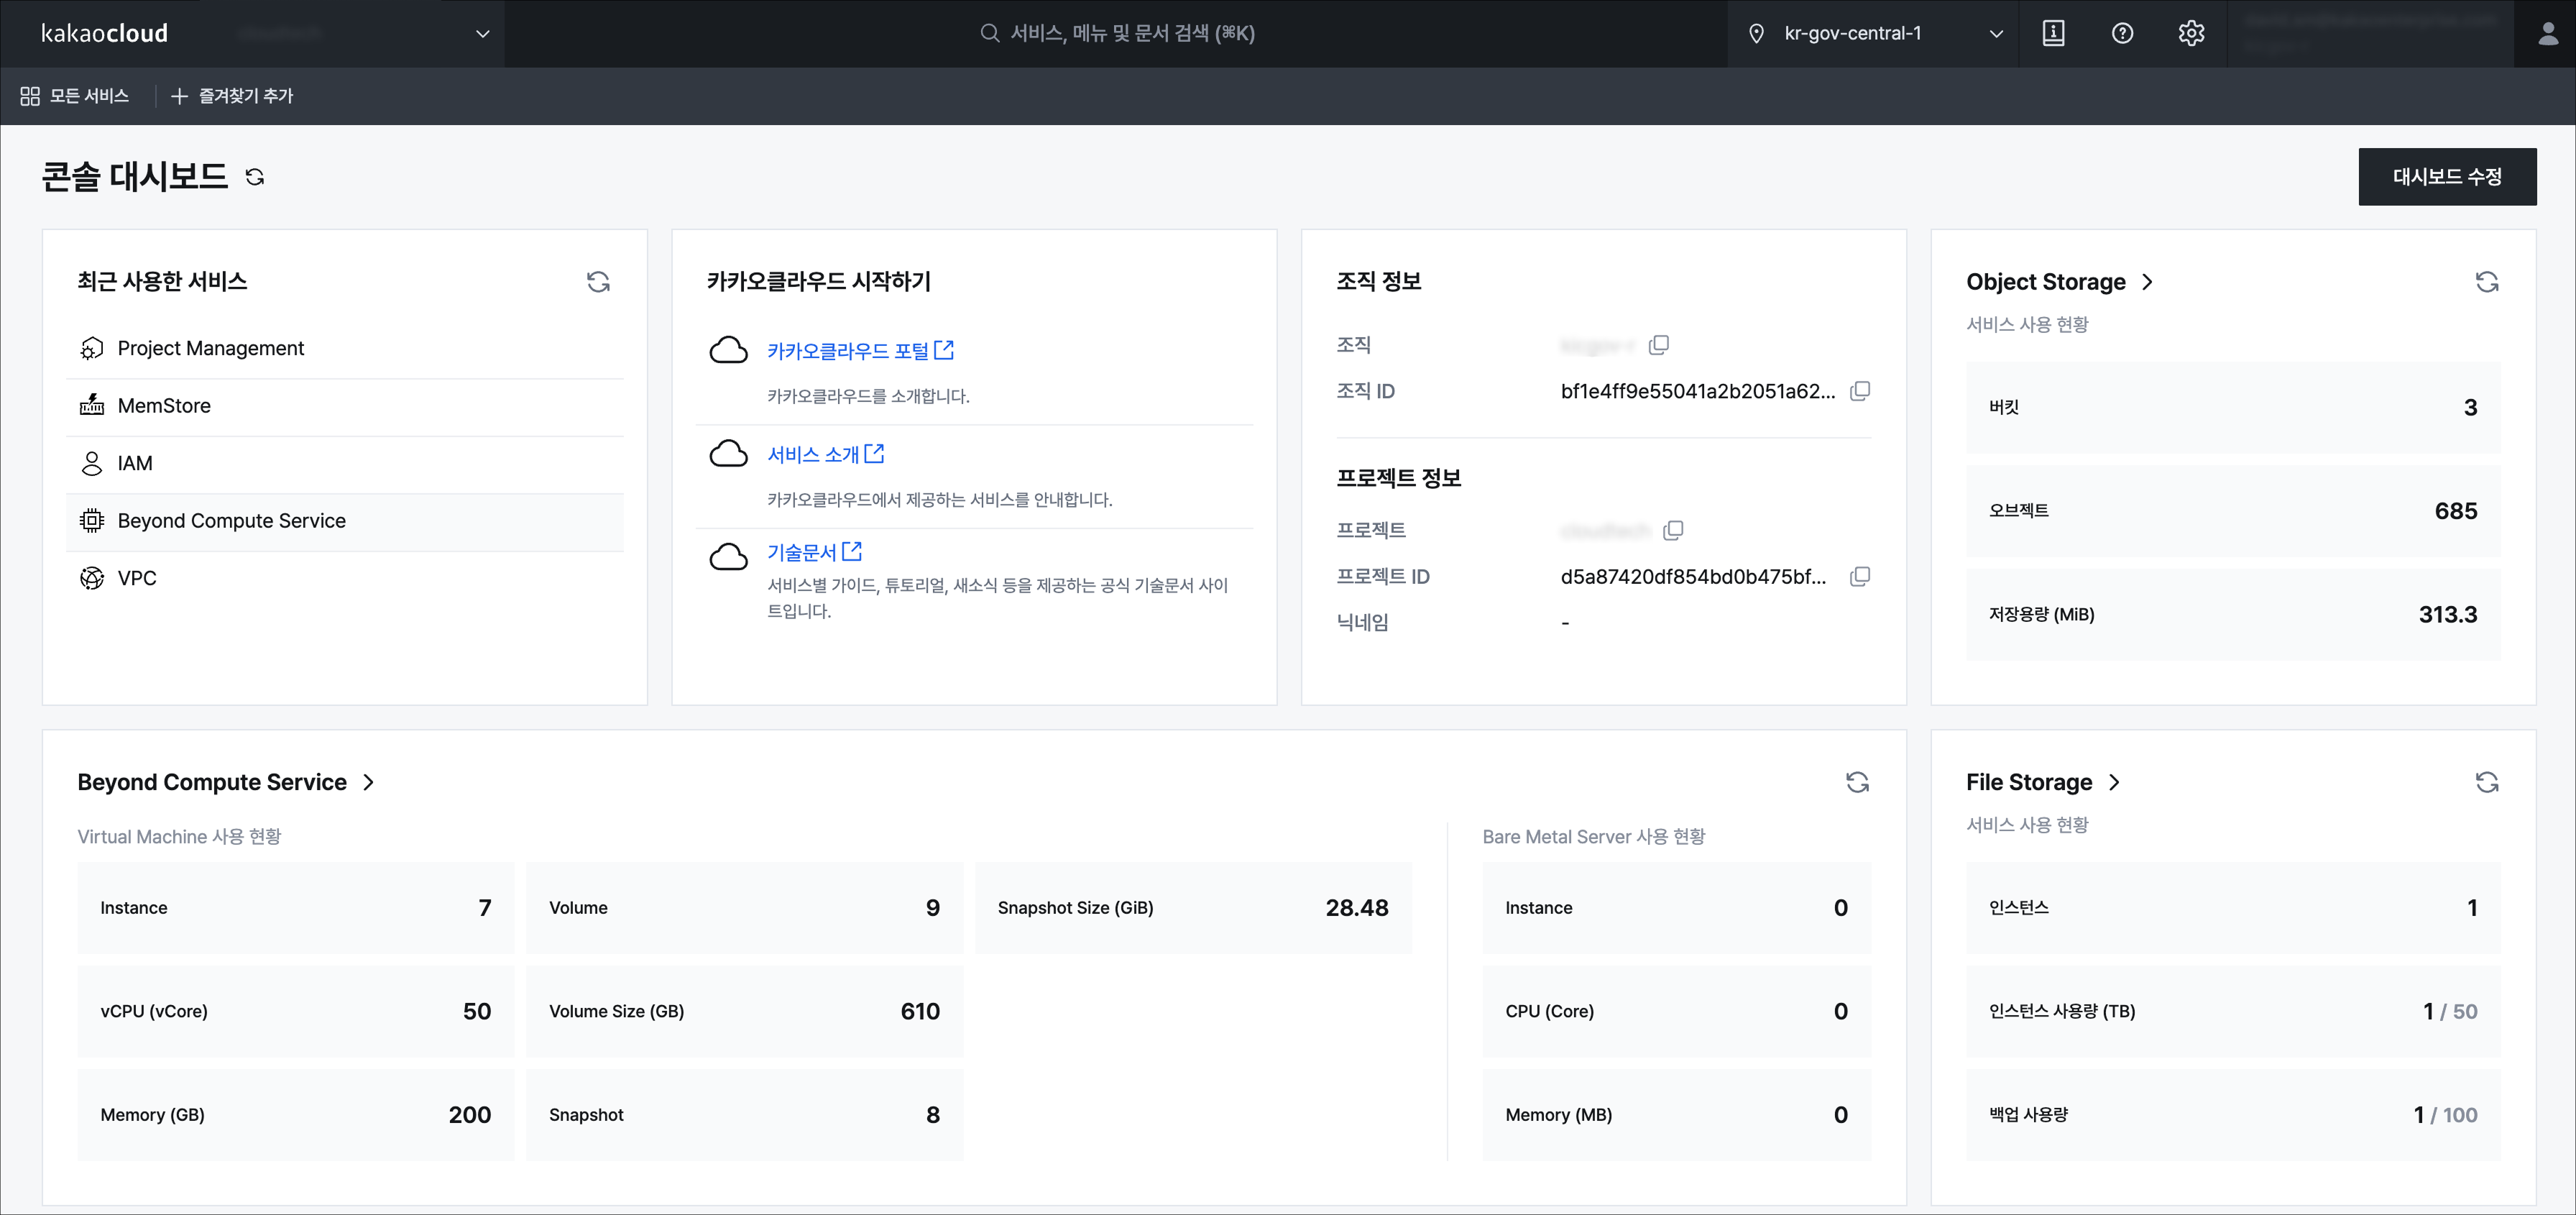The image size is (2576, 1215).
Task: Open the 카카오클라우드 포털 link
Action: point(860,351)
